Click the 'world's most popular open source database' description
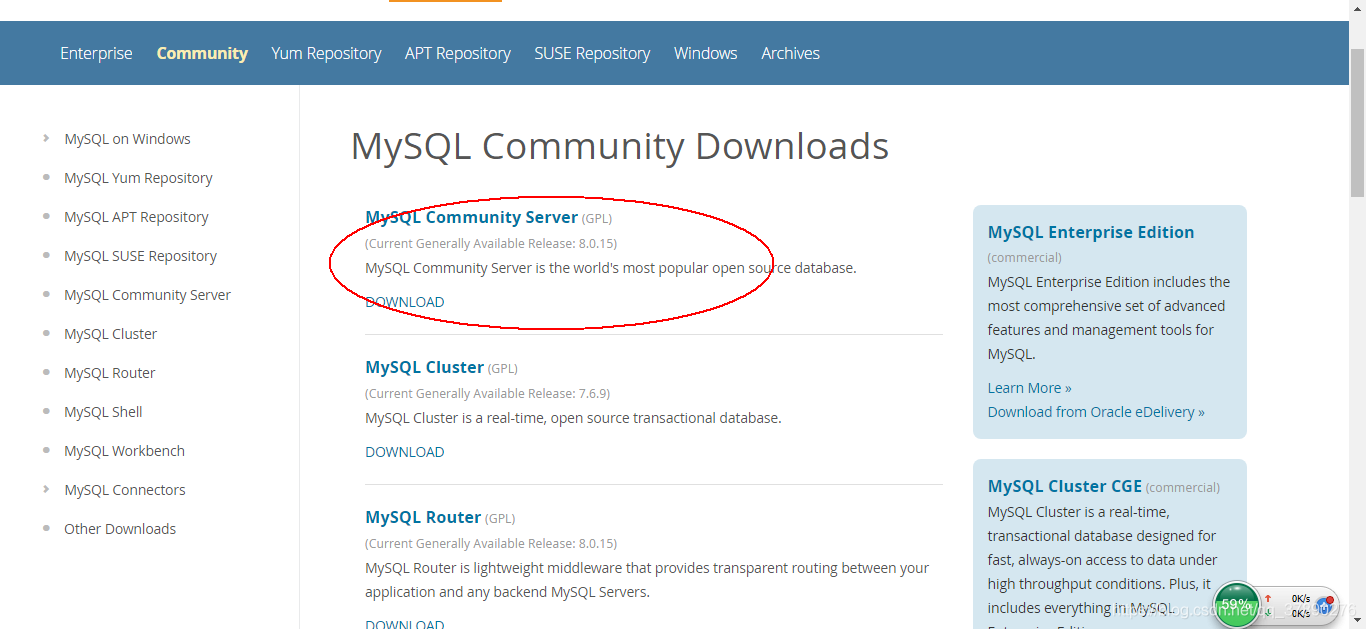 pos(611,268)
